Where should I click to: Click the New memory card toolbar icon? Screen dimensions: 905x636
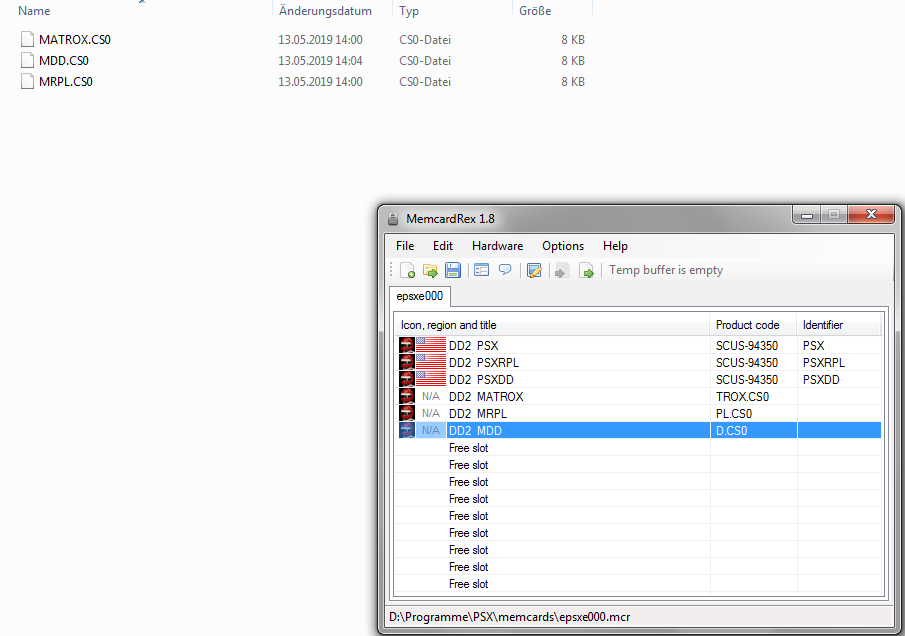[408, 270]
